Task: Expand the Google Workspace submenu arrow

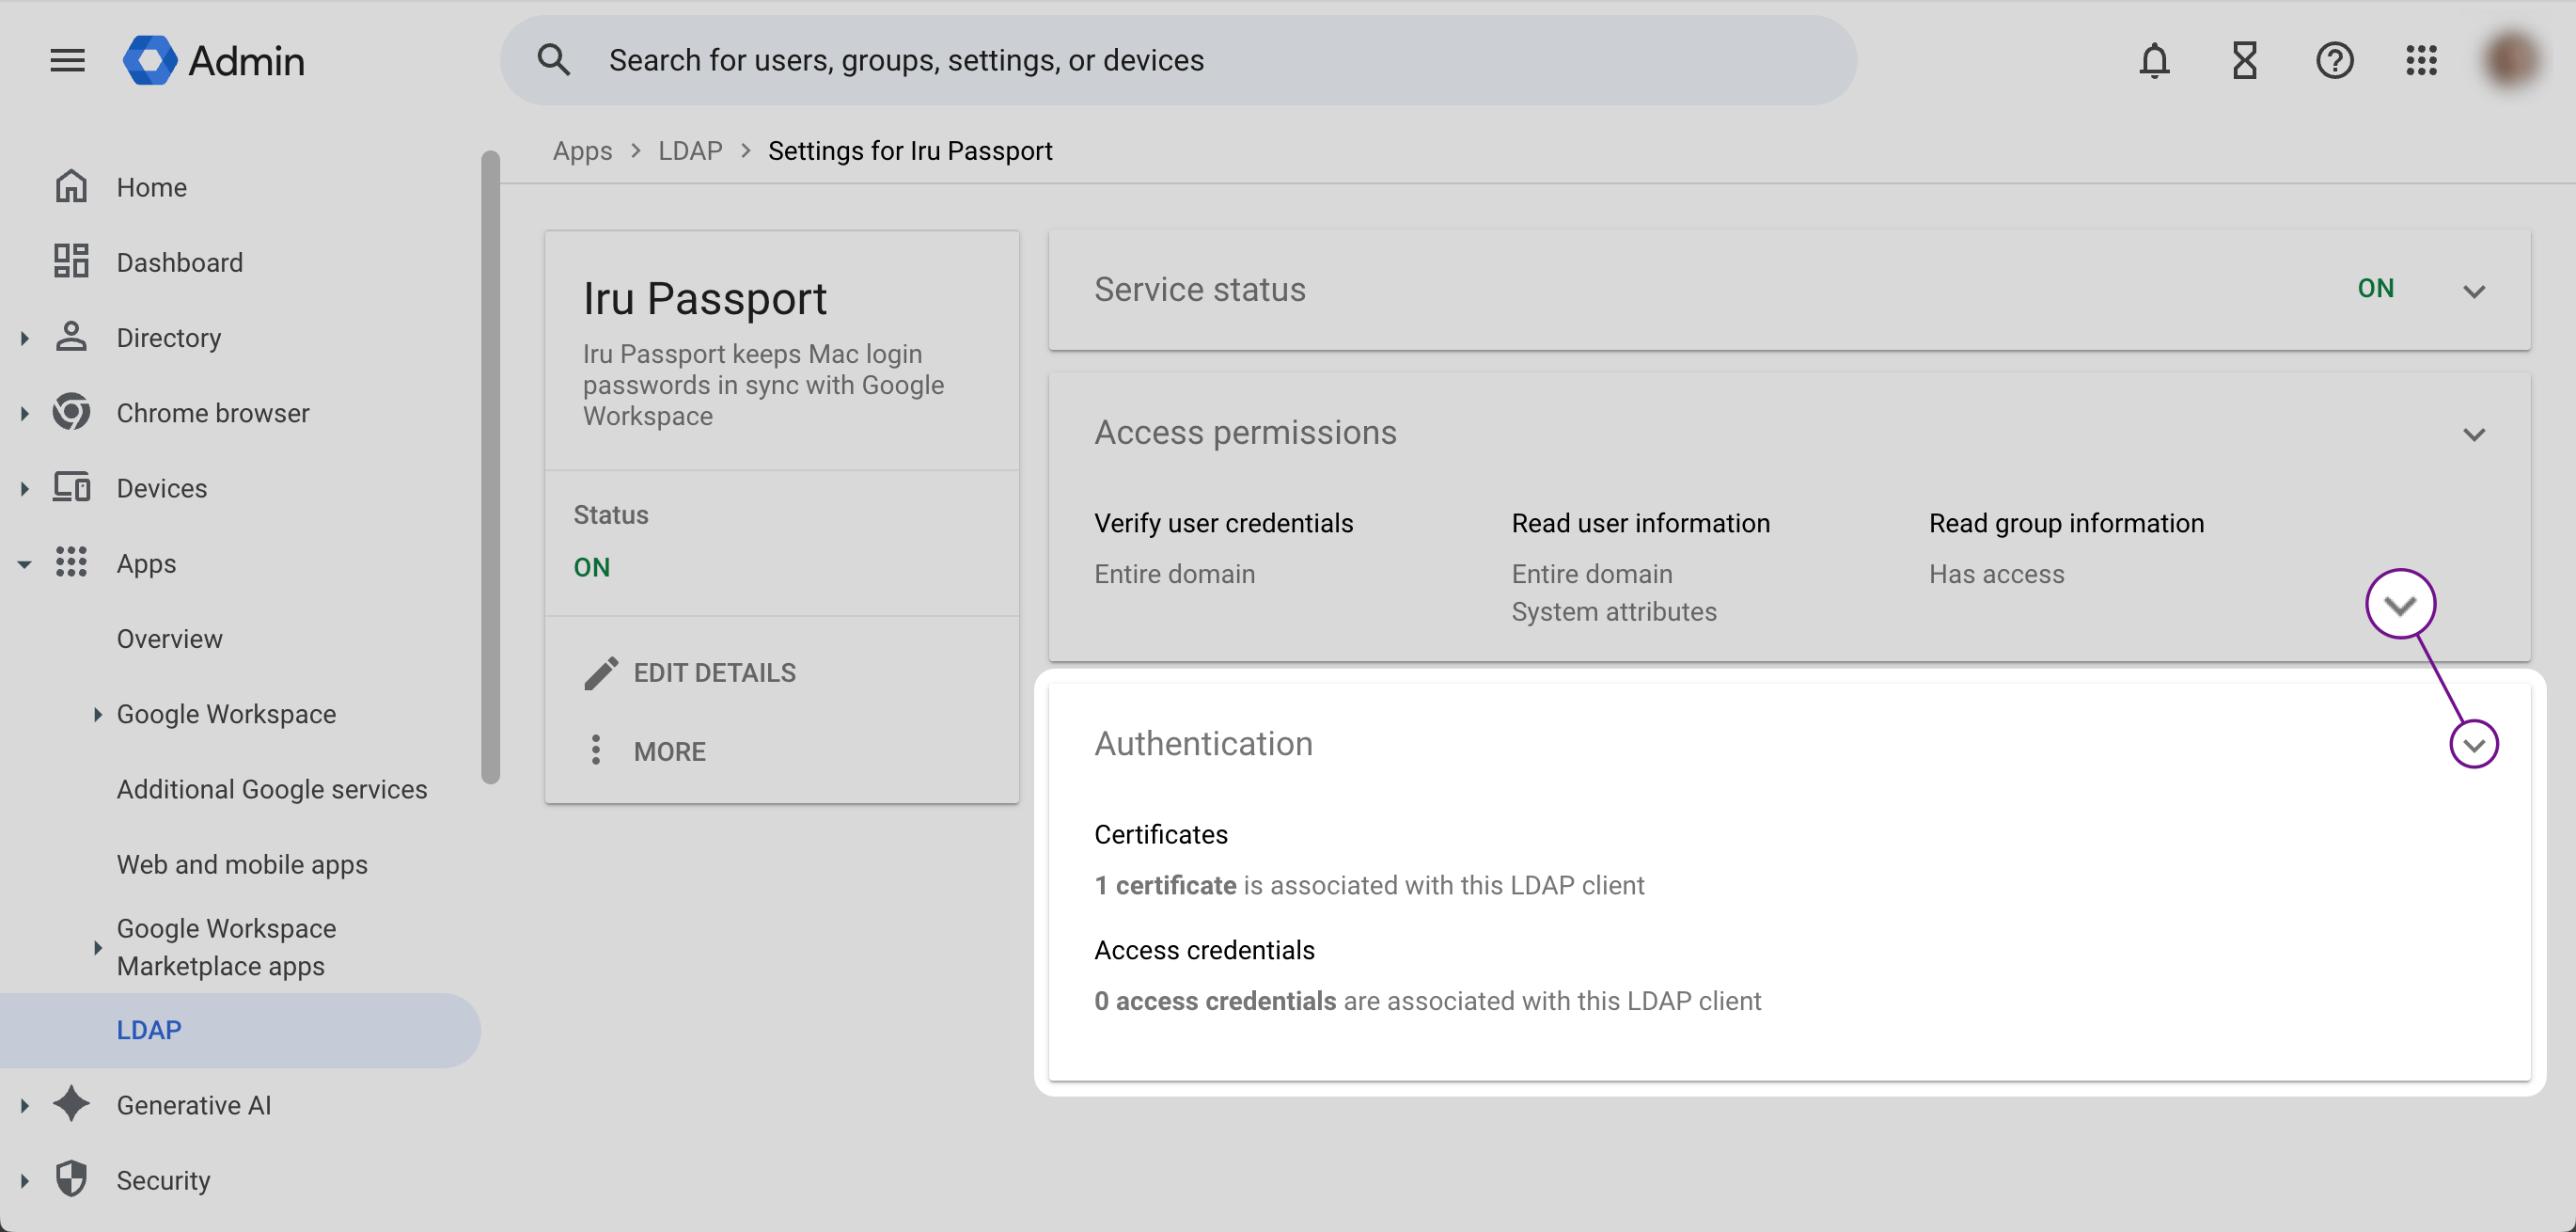Action: pos(97,714)
